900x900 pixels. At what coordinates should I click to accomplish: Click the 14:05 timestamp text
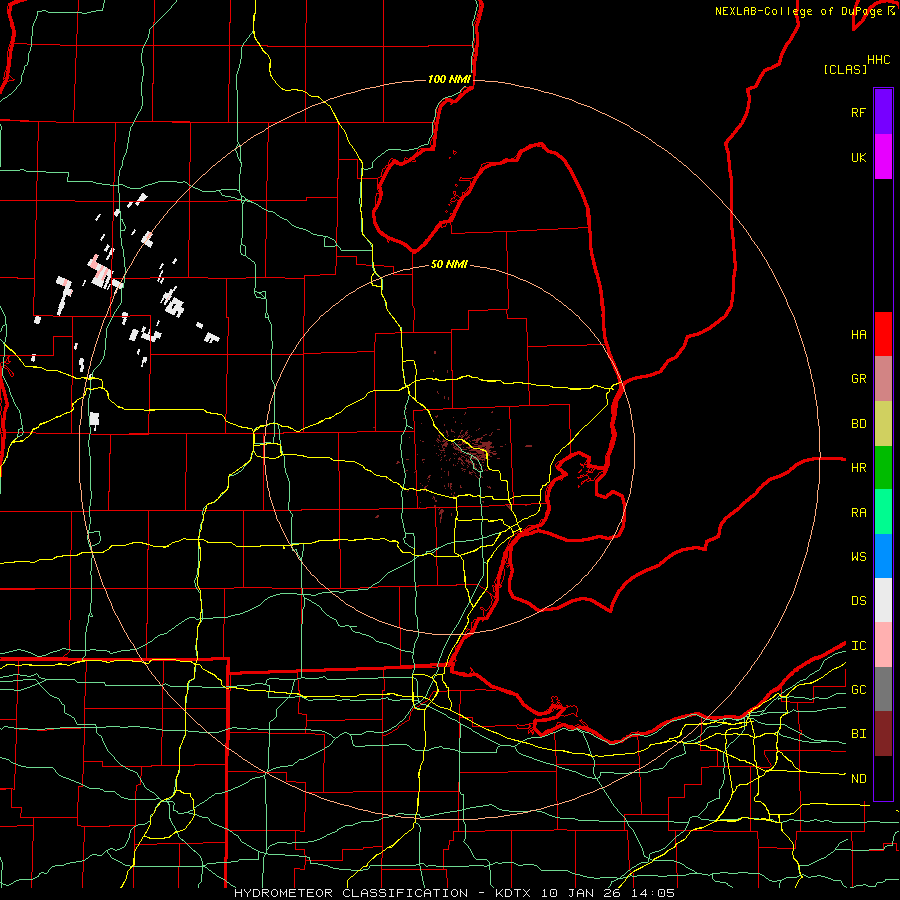[655, 893]
